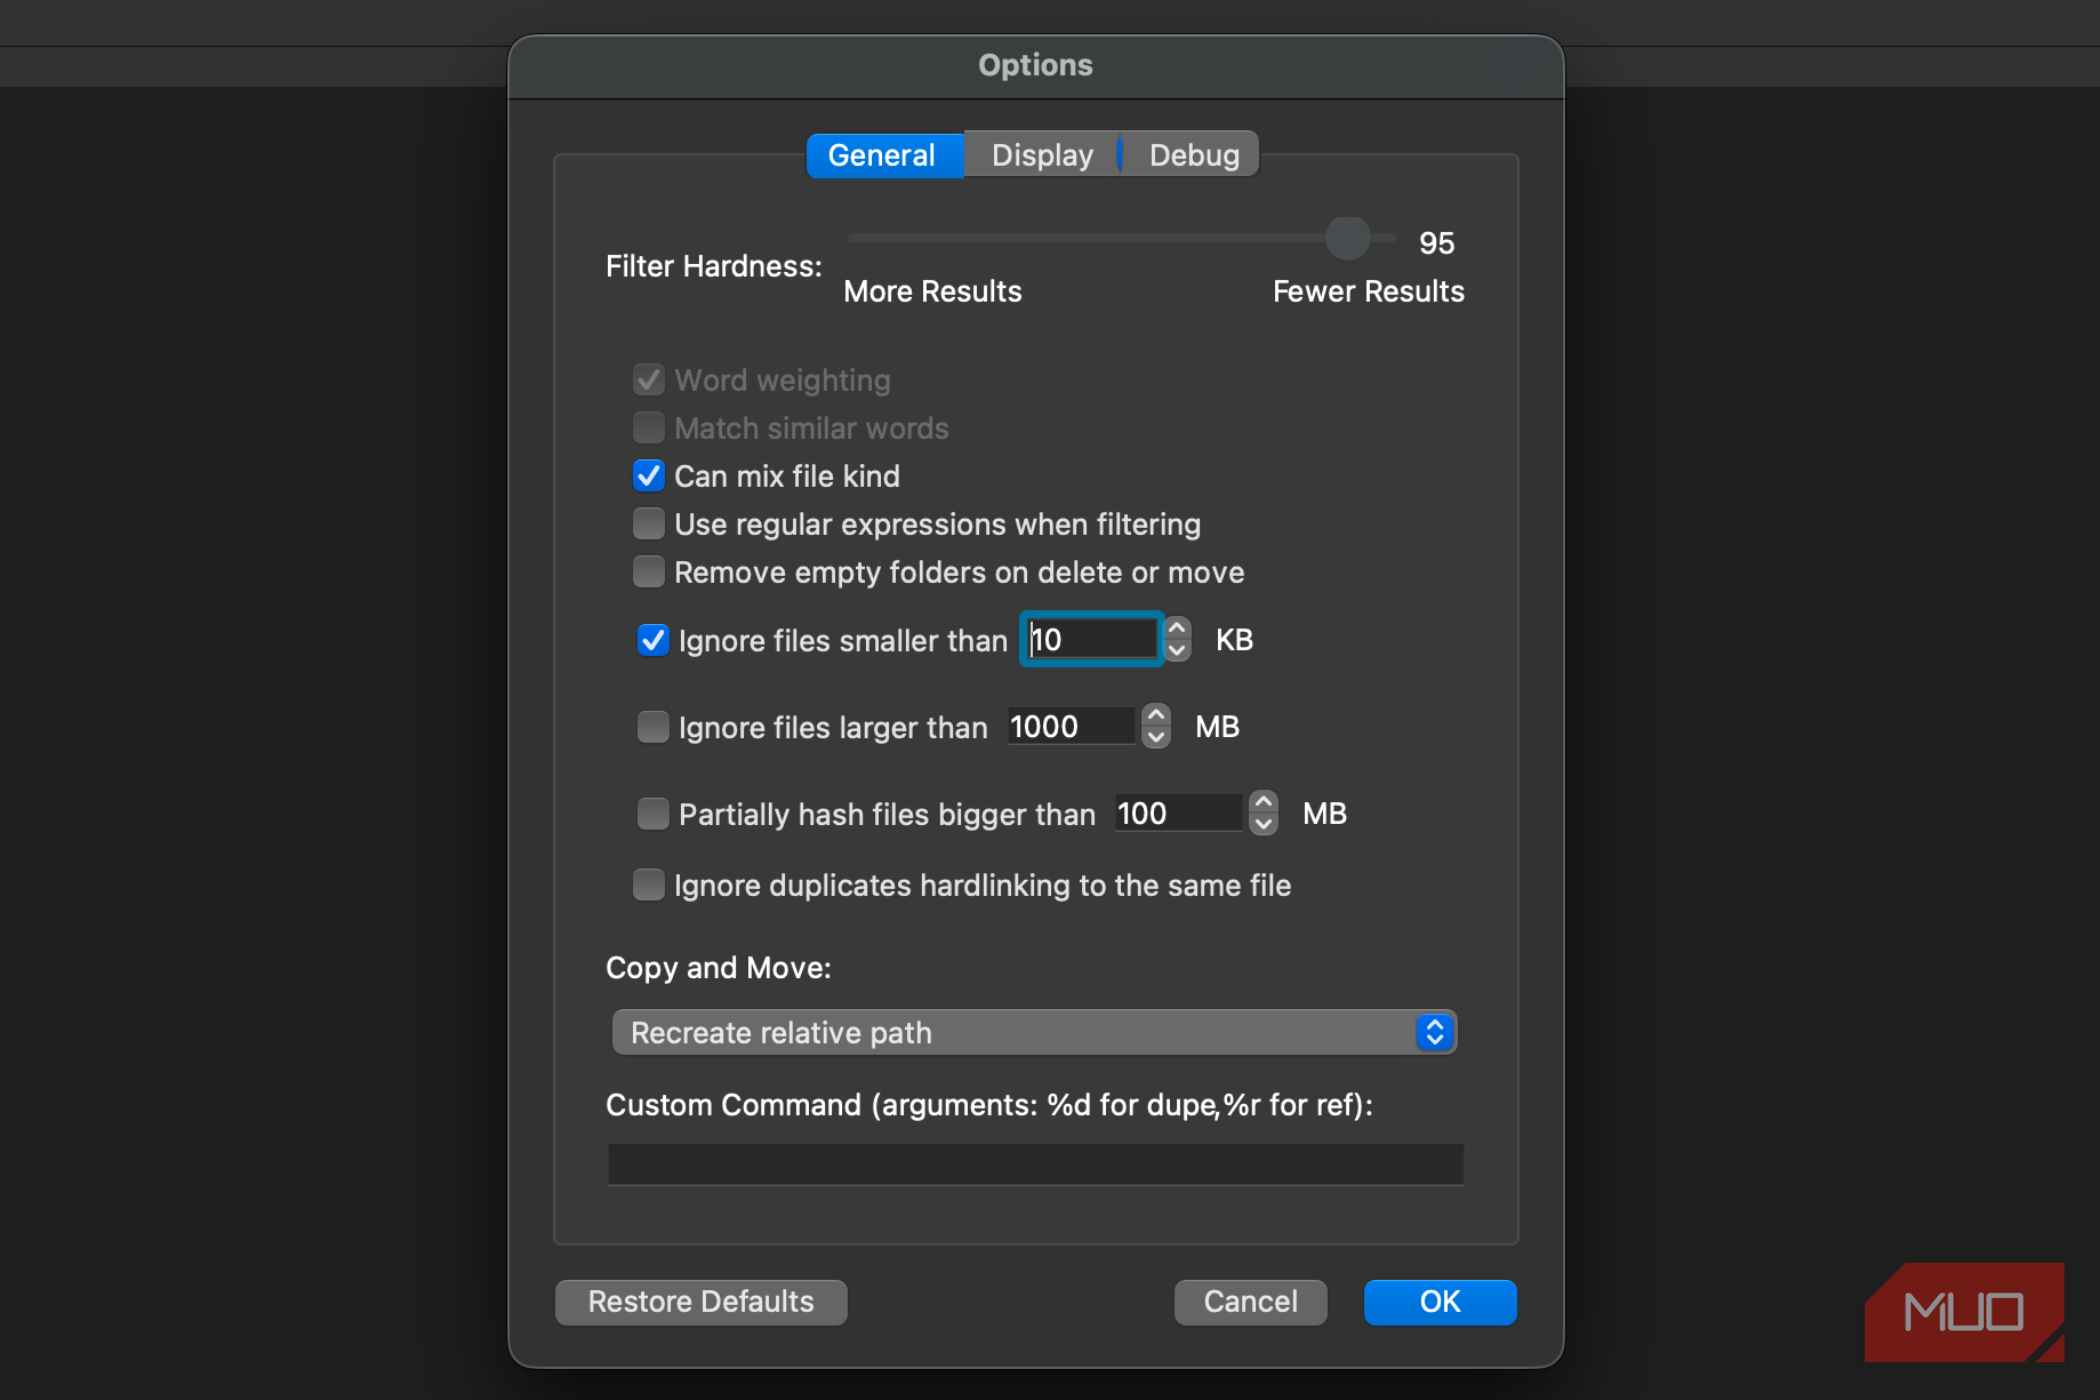Viewport: 2100px width, 1400px height.
Task: Click the Custom Command text field
Action: click(1035, 1164)
